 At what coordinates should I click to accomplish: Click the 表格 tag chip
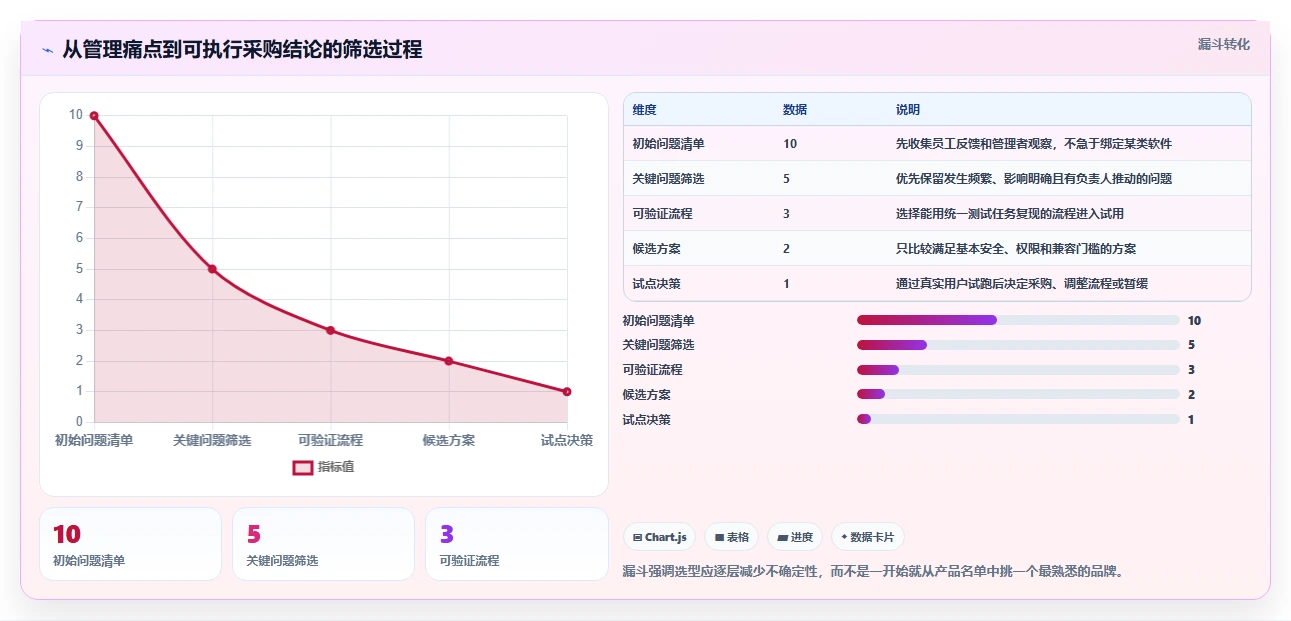point(732,537)
